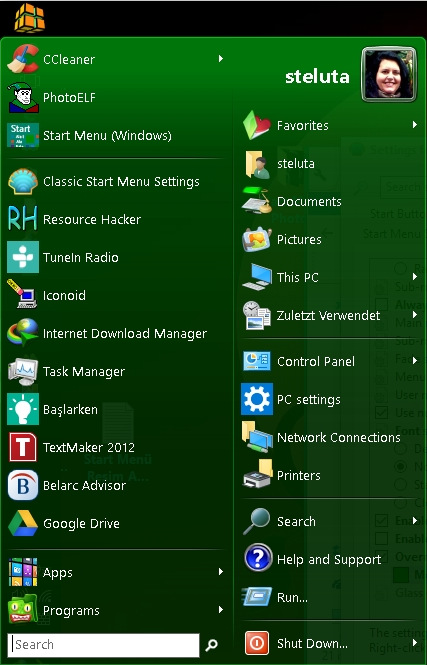Screen dimensions: 427x665
Task: Click the Run... label
Action: coord(293,597)
